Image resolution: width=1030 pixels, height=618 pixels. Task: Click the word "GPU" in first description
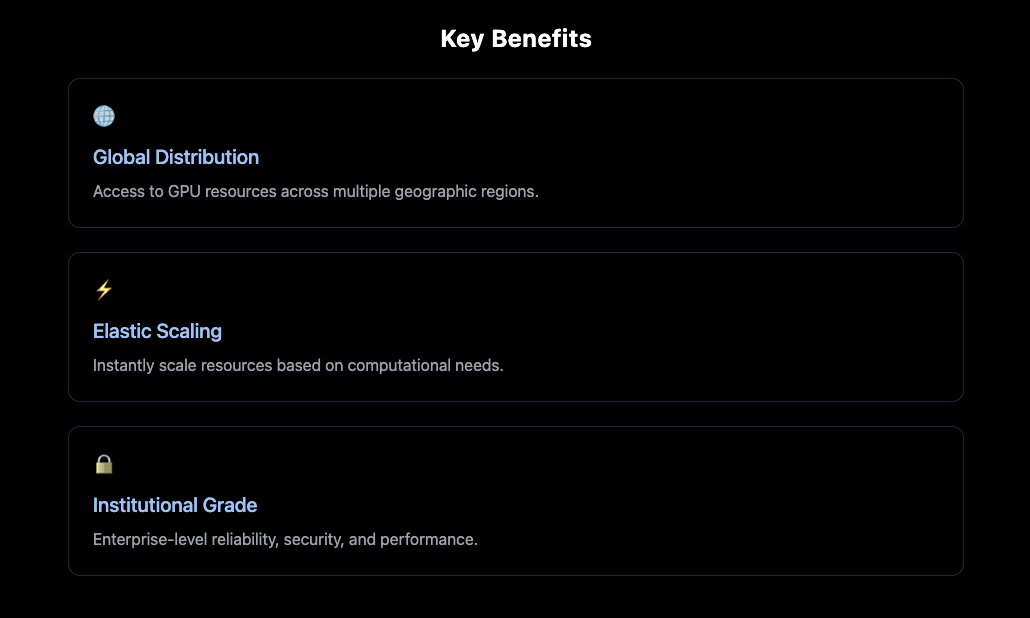click(196, 191)
